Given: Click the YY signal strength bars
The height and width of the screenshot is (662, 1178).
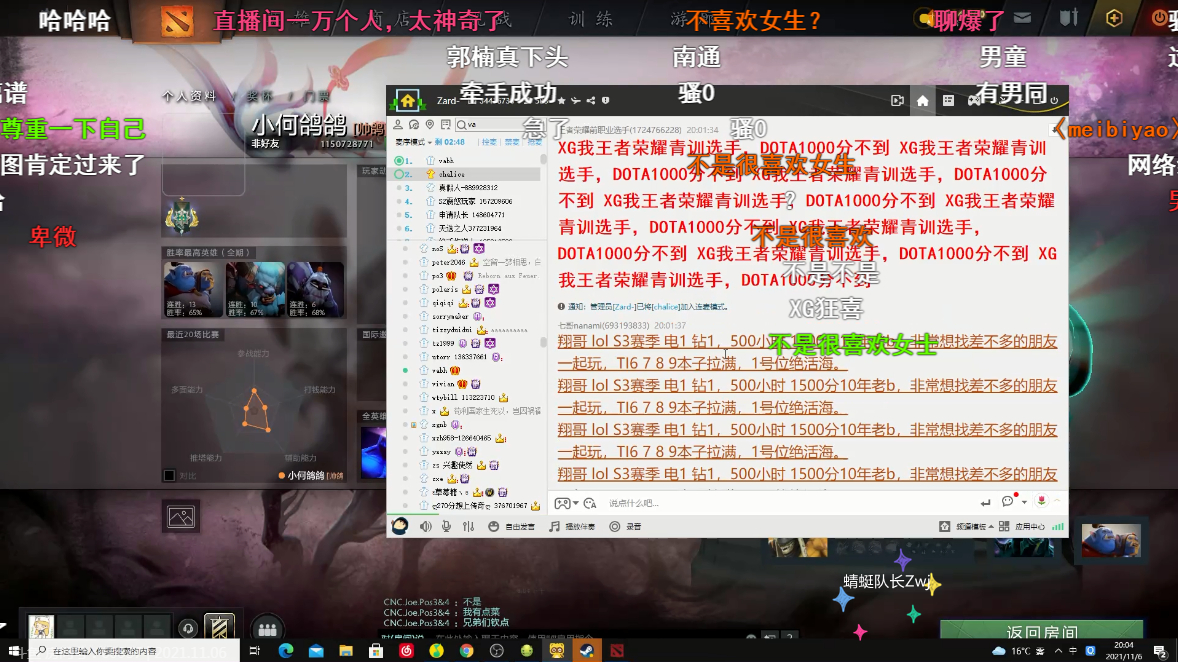Looking at the screenshot, I should 1058,527.
